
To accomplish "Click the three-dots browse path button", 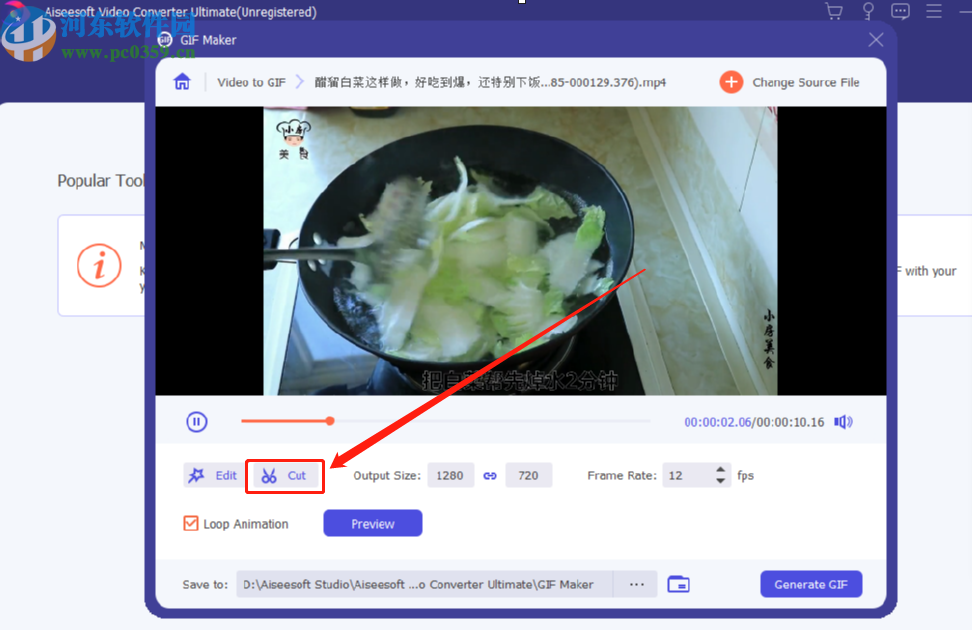I will pos(636,584).
